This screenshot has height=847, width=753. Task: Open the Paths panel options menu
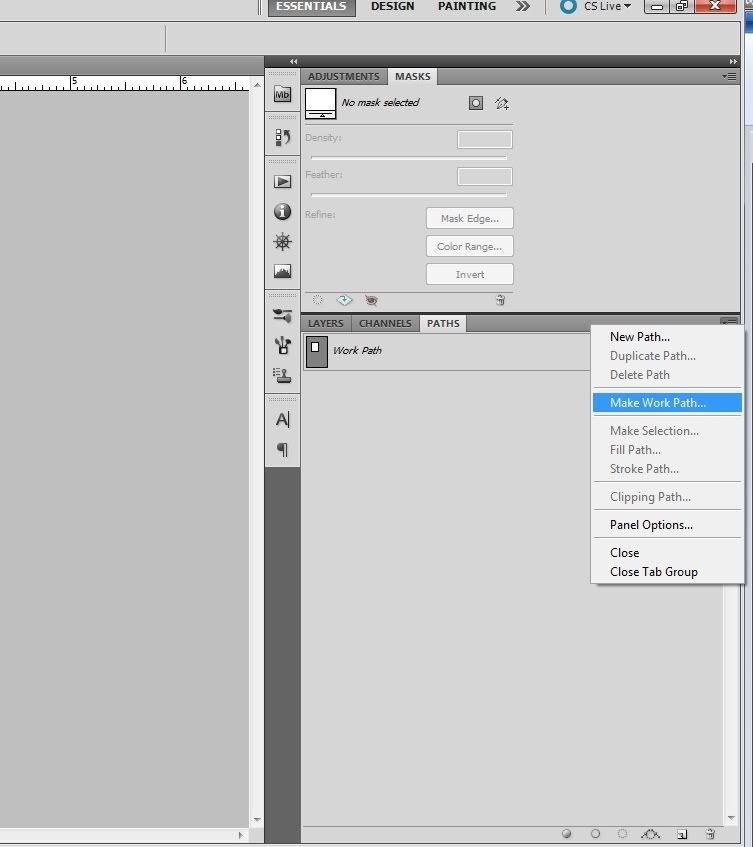(729, 321)
